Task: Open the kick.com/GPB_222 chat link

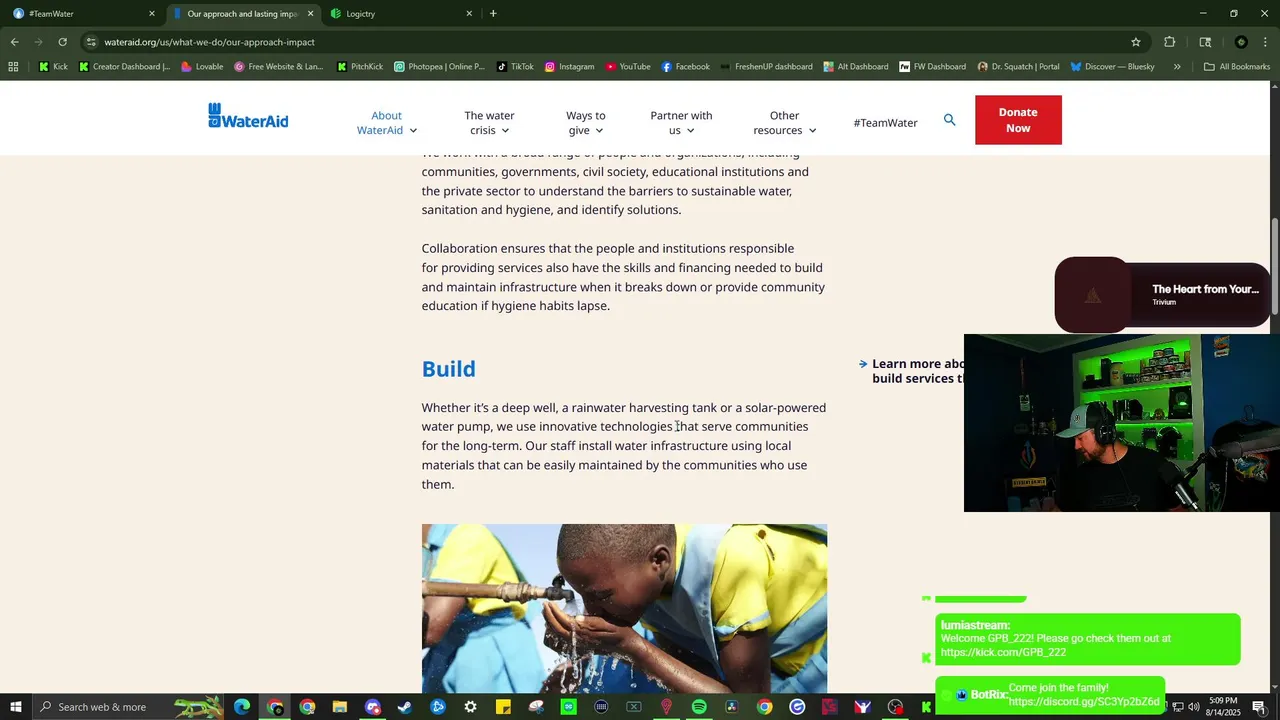Action: coord(1003,653)
